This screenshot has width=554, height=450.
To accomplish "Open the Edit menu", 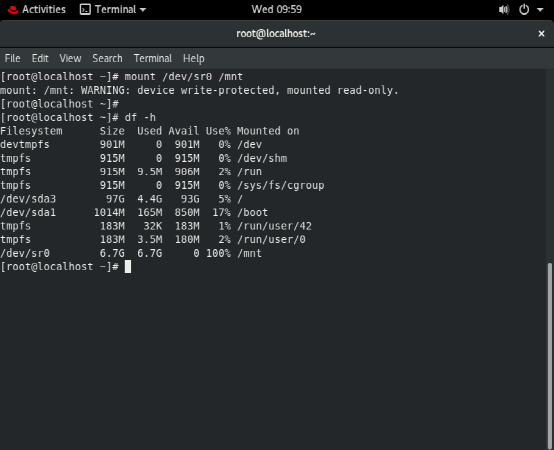I will pyautogui.click(x=40, y=58).
